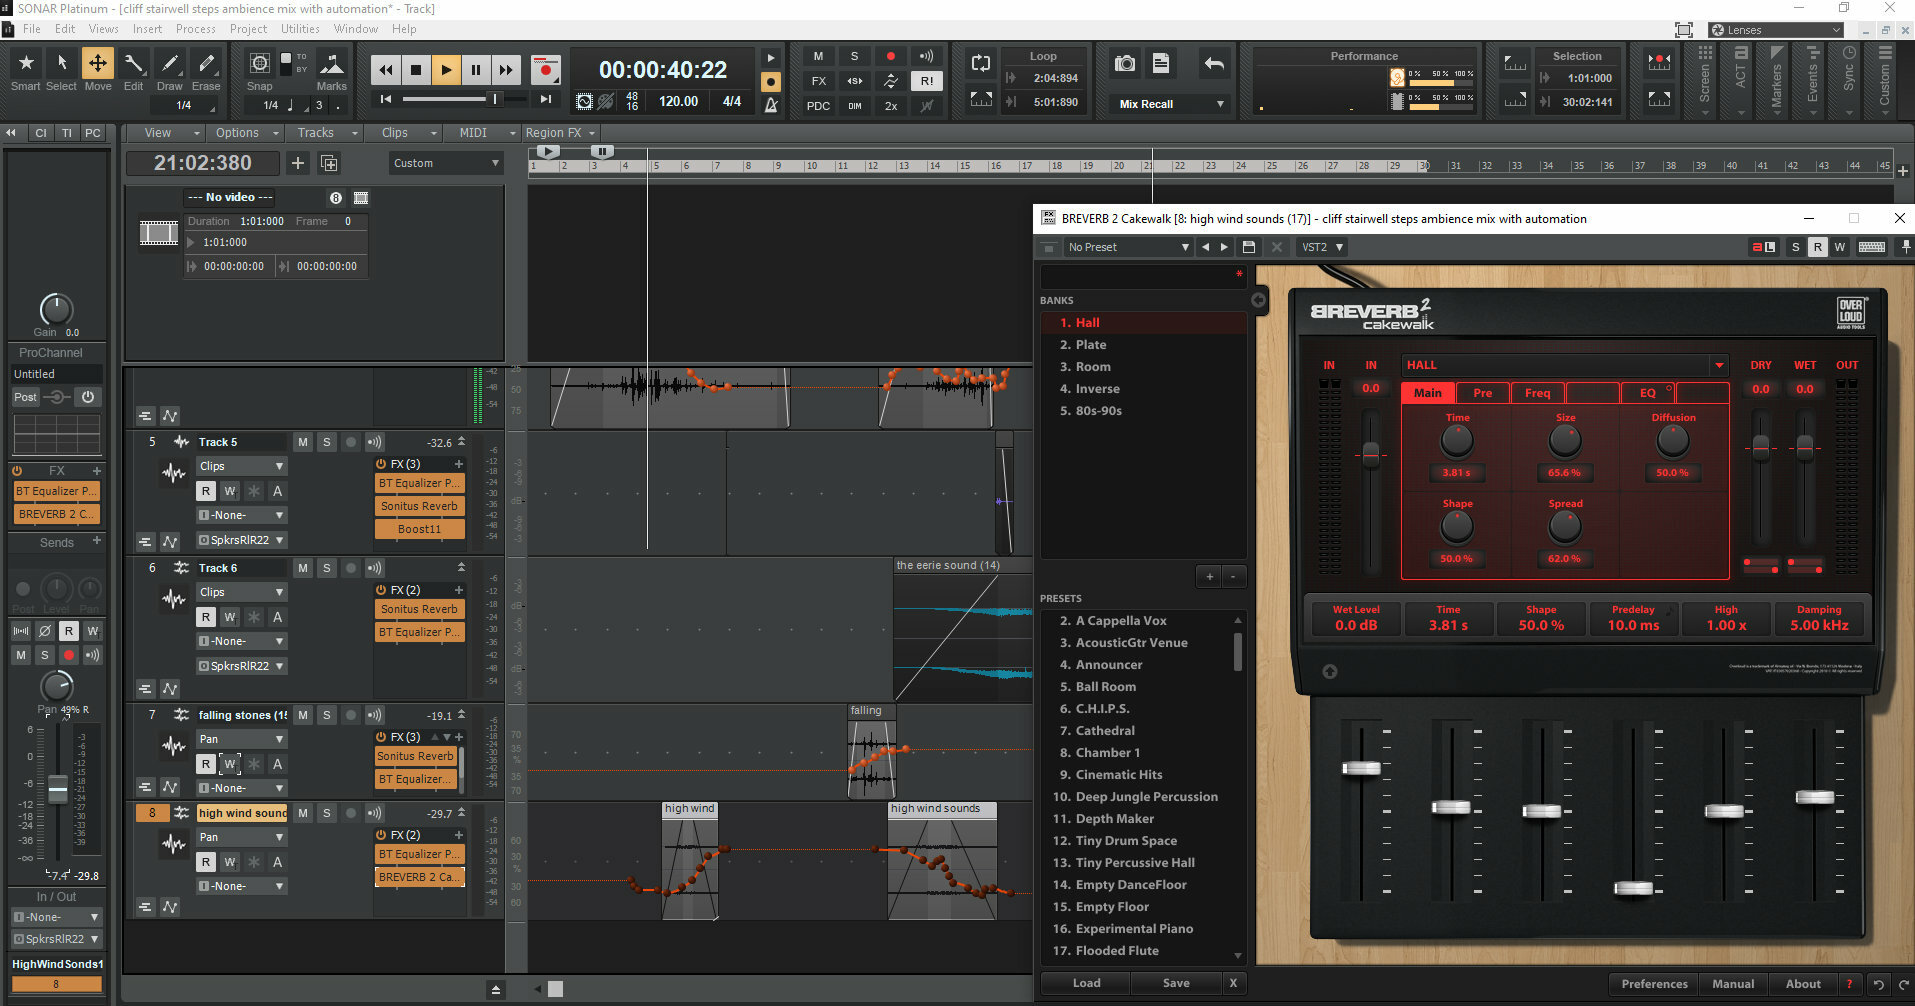
Task: Open the Utilities menu
Action: [x=300, y=29]
